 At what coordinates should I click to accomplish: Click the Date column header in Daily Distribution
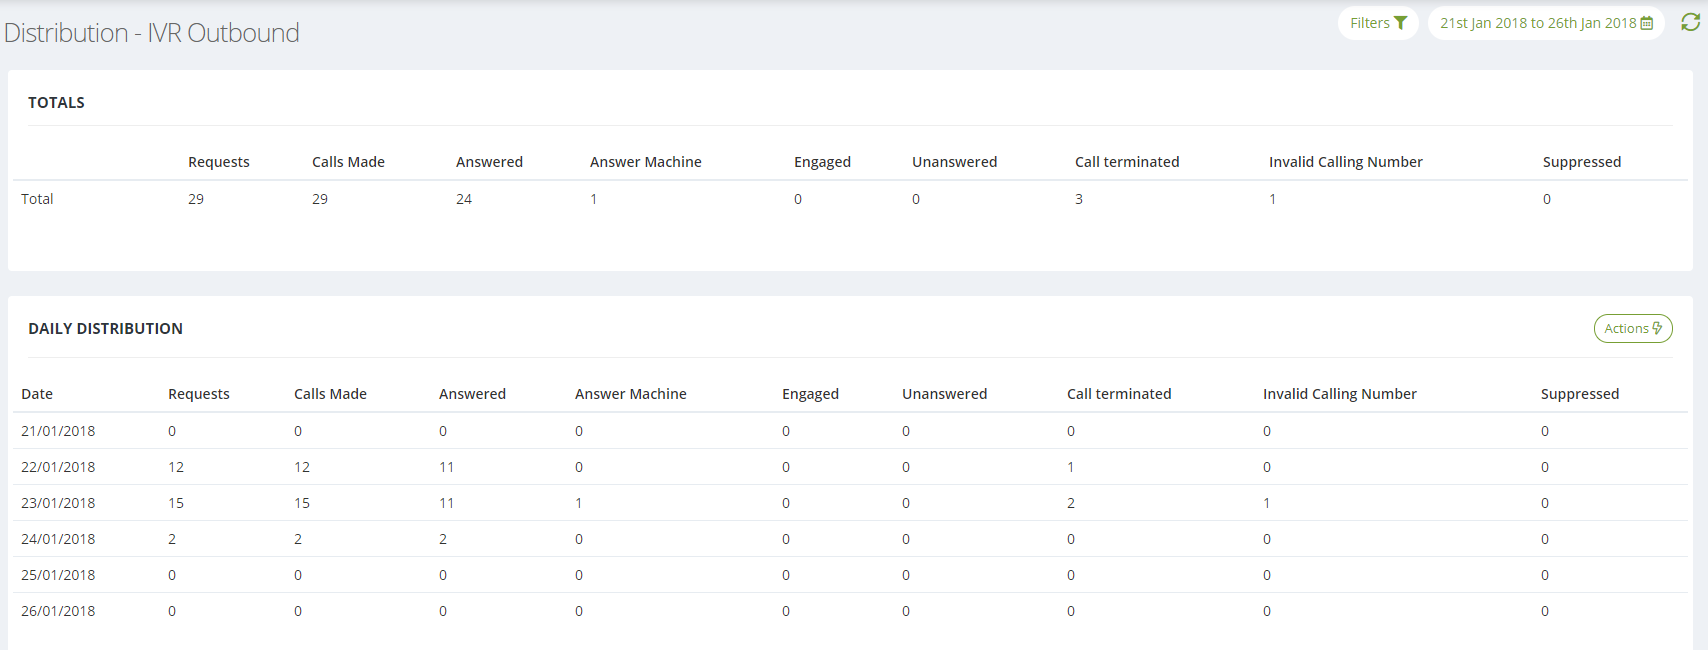click(x=37, y=394)
